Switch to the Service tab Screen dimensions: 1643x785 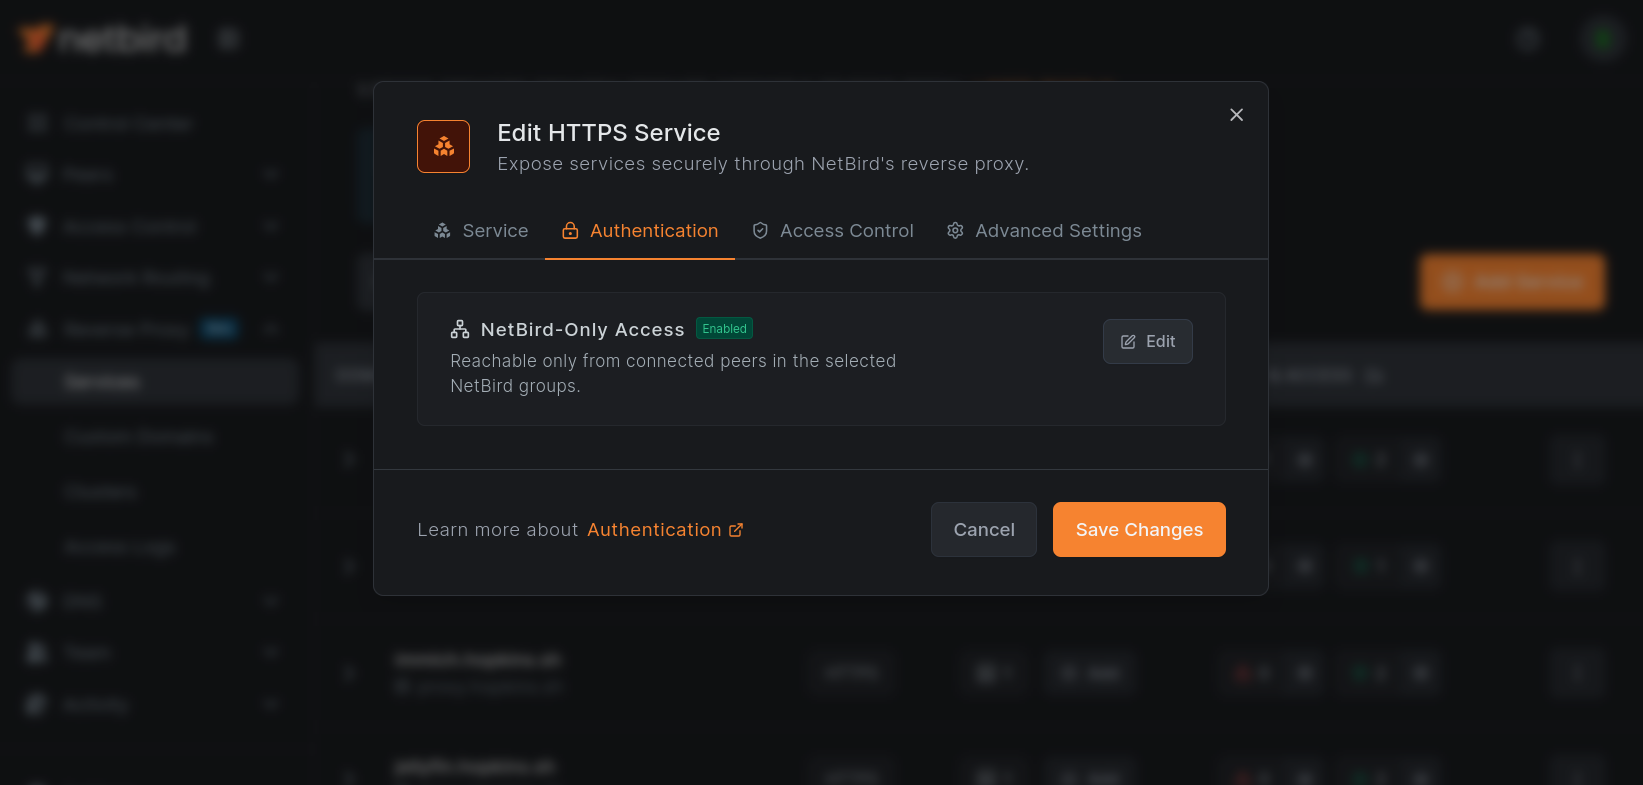coord(481,231)
